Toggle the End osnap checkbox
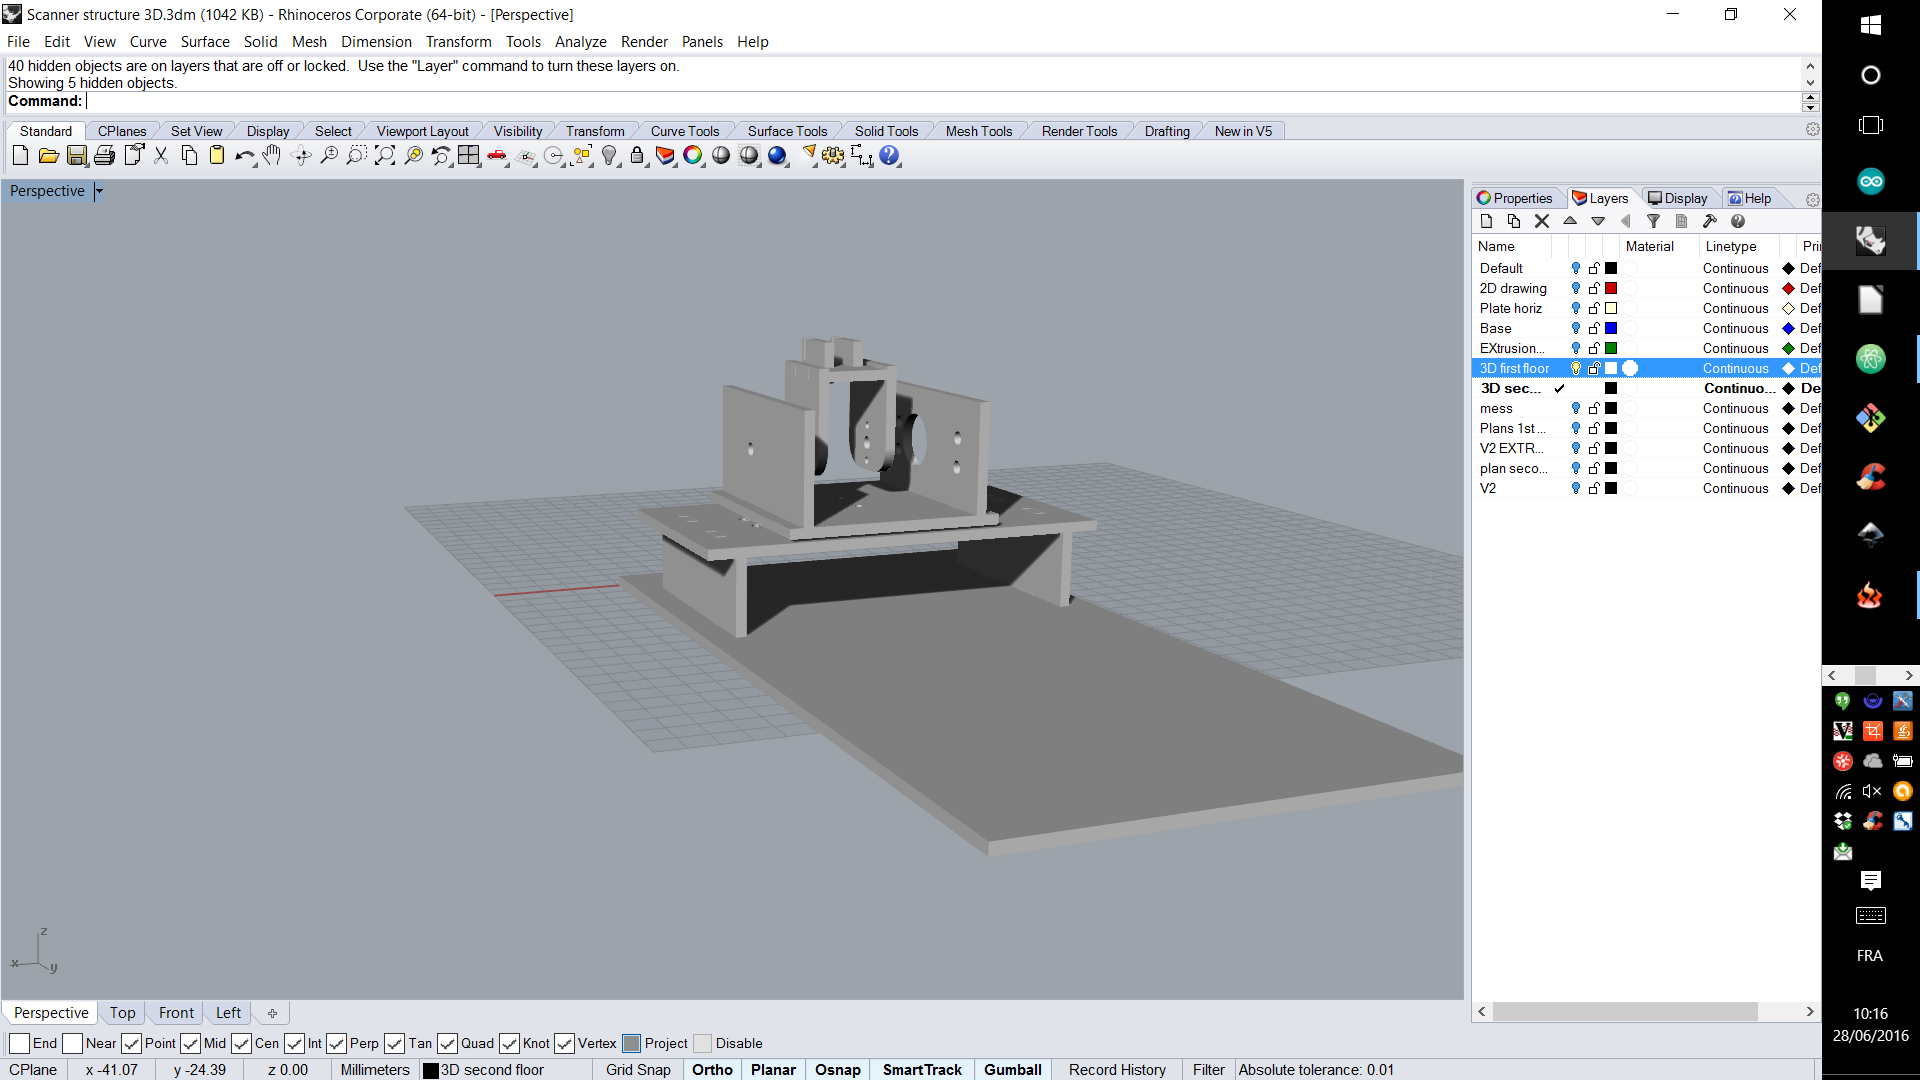 [x=19, y=1043]
